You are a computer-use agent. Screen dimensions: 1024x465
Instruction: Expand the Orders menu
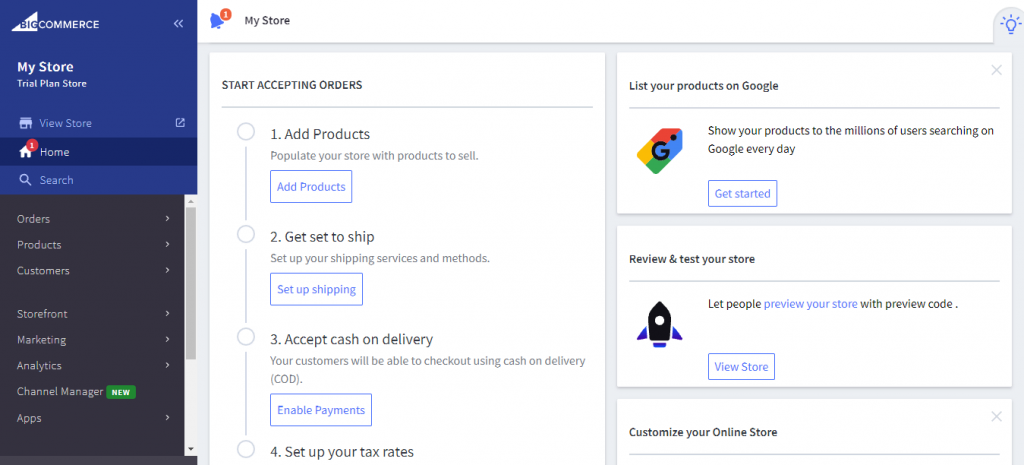pos(33,219)
